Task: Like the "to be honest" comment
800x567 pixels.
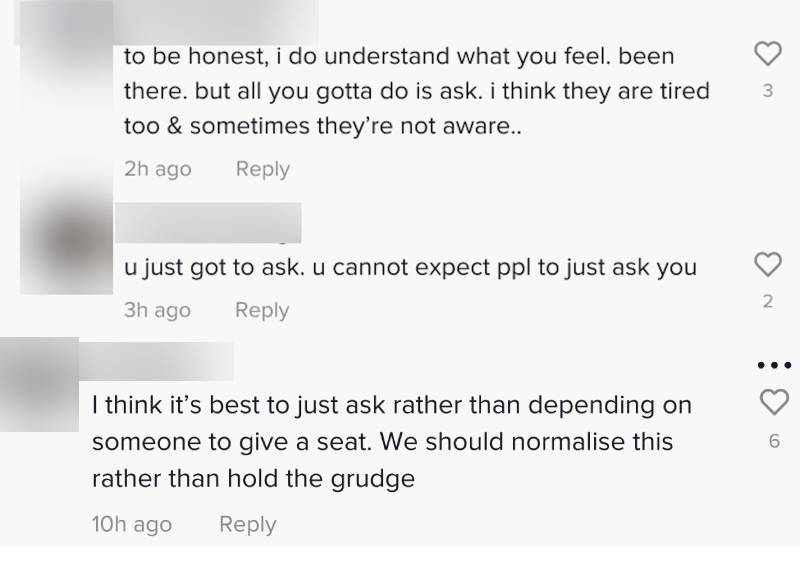Action: 768,54
